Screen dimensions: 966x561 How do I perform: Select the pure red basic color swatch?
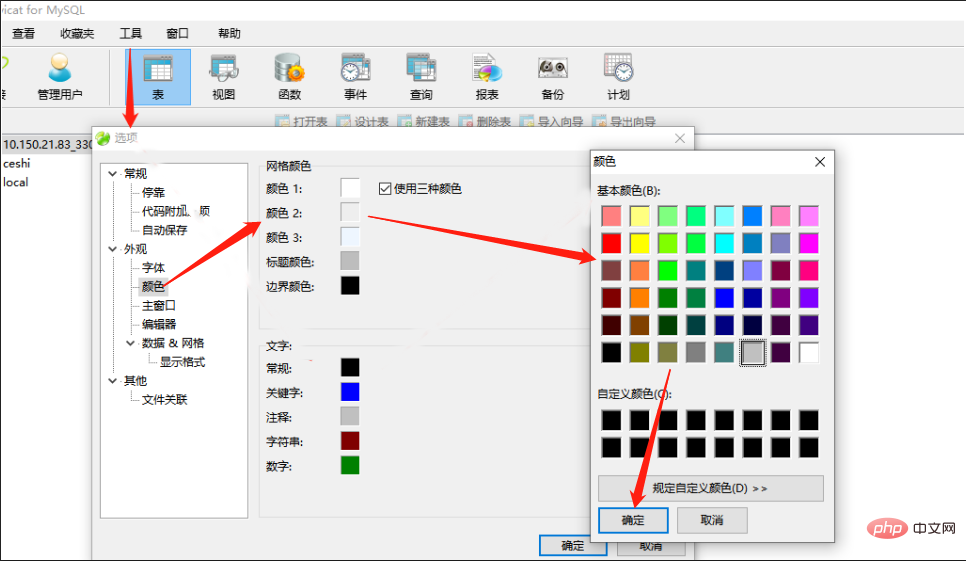(611, 244)
